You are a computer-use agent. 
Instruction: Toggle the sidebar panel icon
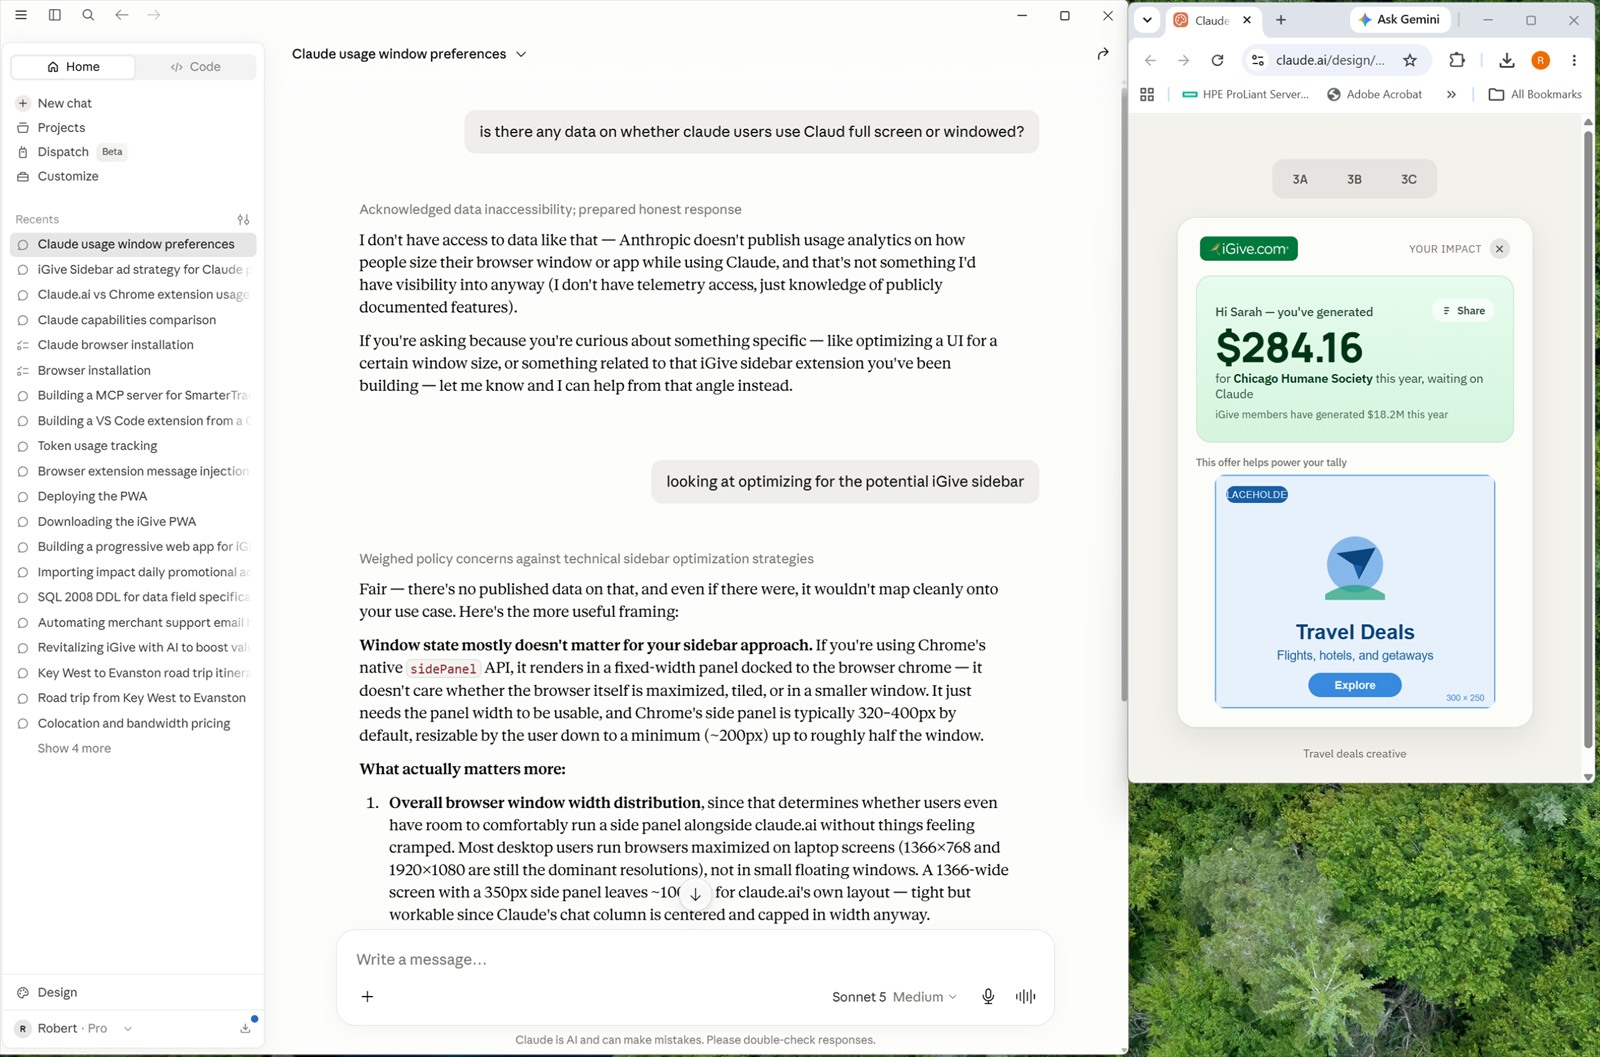[x=55, y=15]
